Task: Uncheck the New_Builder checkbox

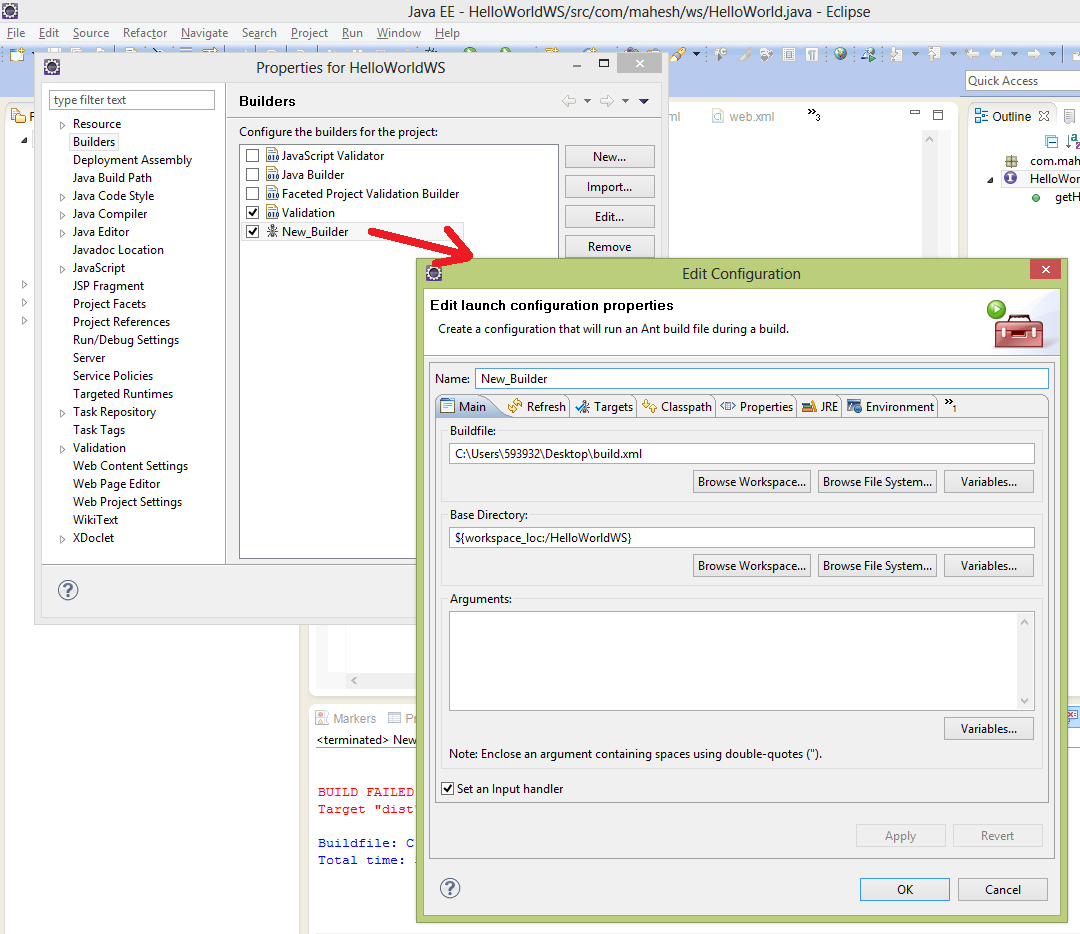Action: pyautogui.click(x=253, y=231)
